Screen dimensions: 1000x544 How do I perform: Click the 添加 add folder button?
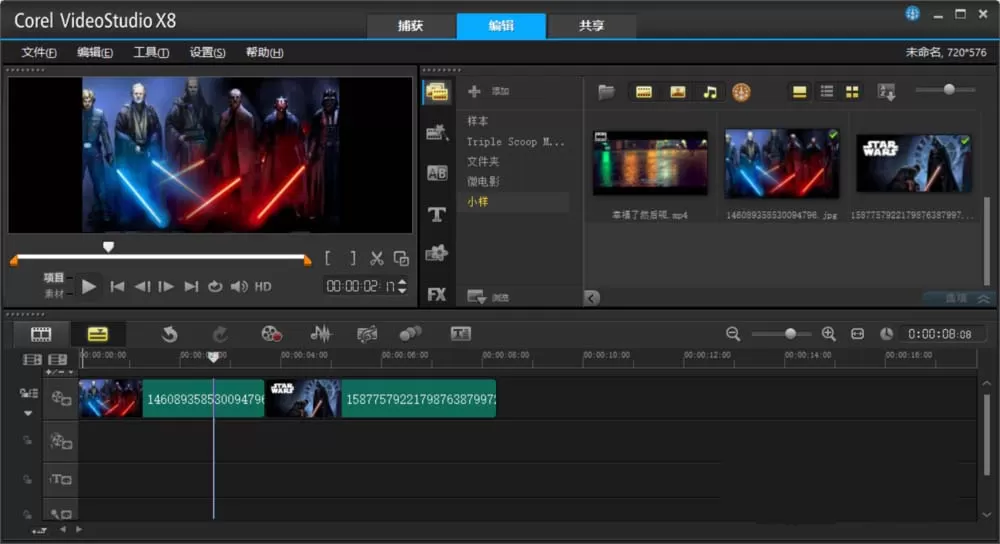(489, 91)
